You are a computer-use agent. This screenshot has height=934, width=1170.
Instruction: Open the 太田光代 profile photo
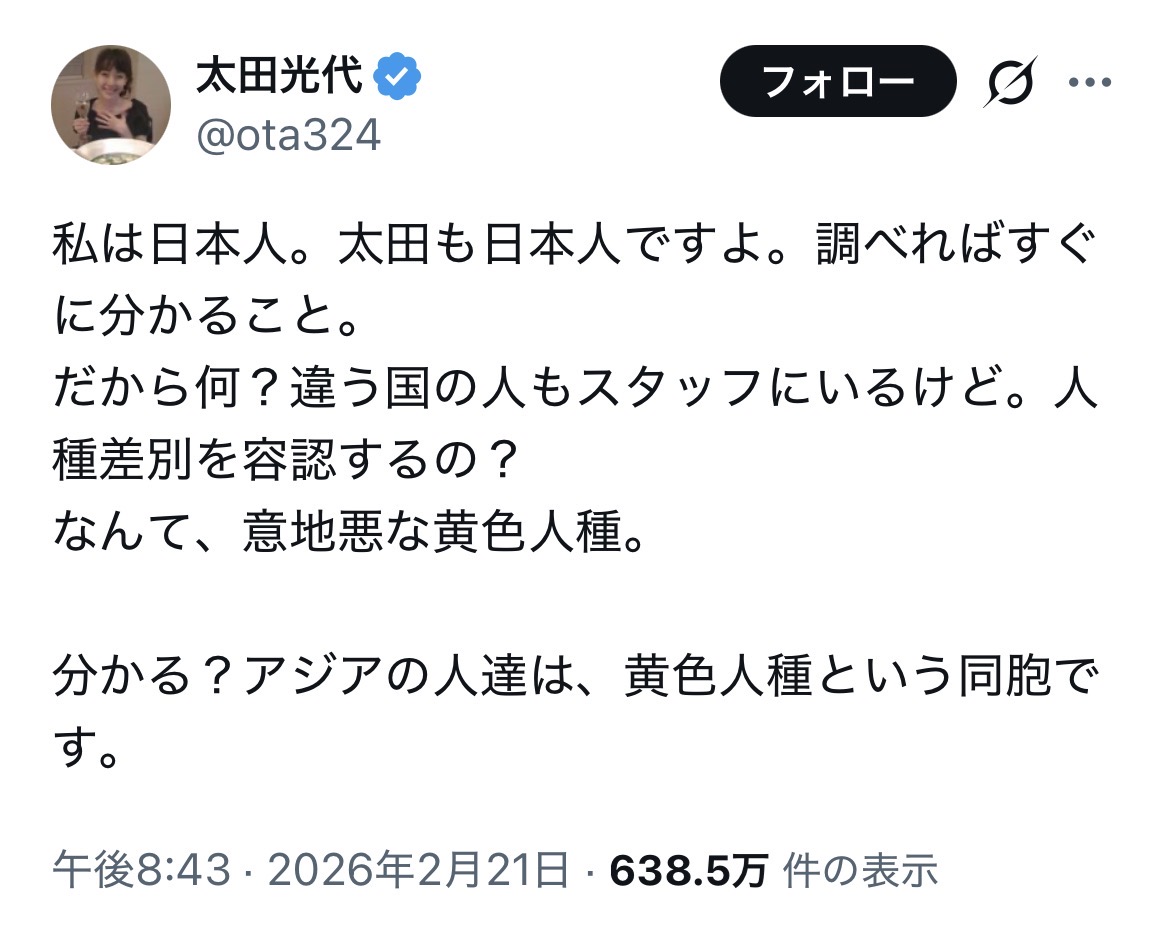click(111, 105)
